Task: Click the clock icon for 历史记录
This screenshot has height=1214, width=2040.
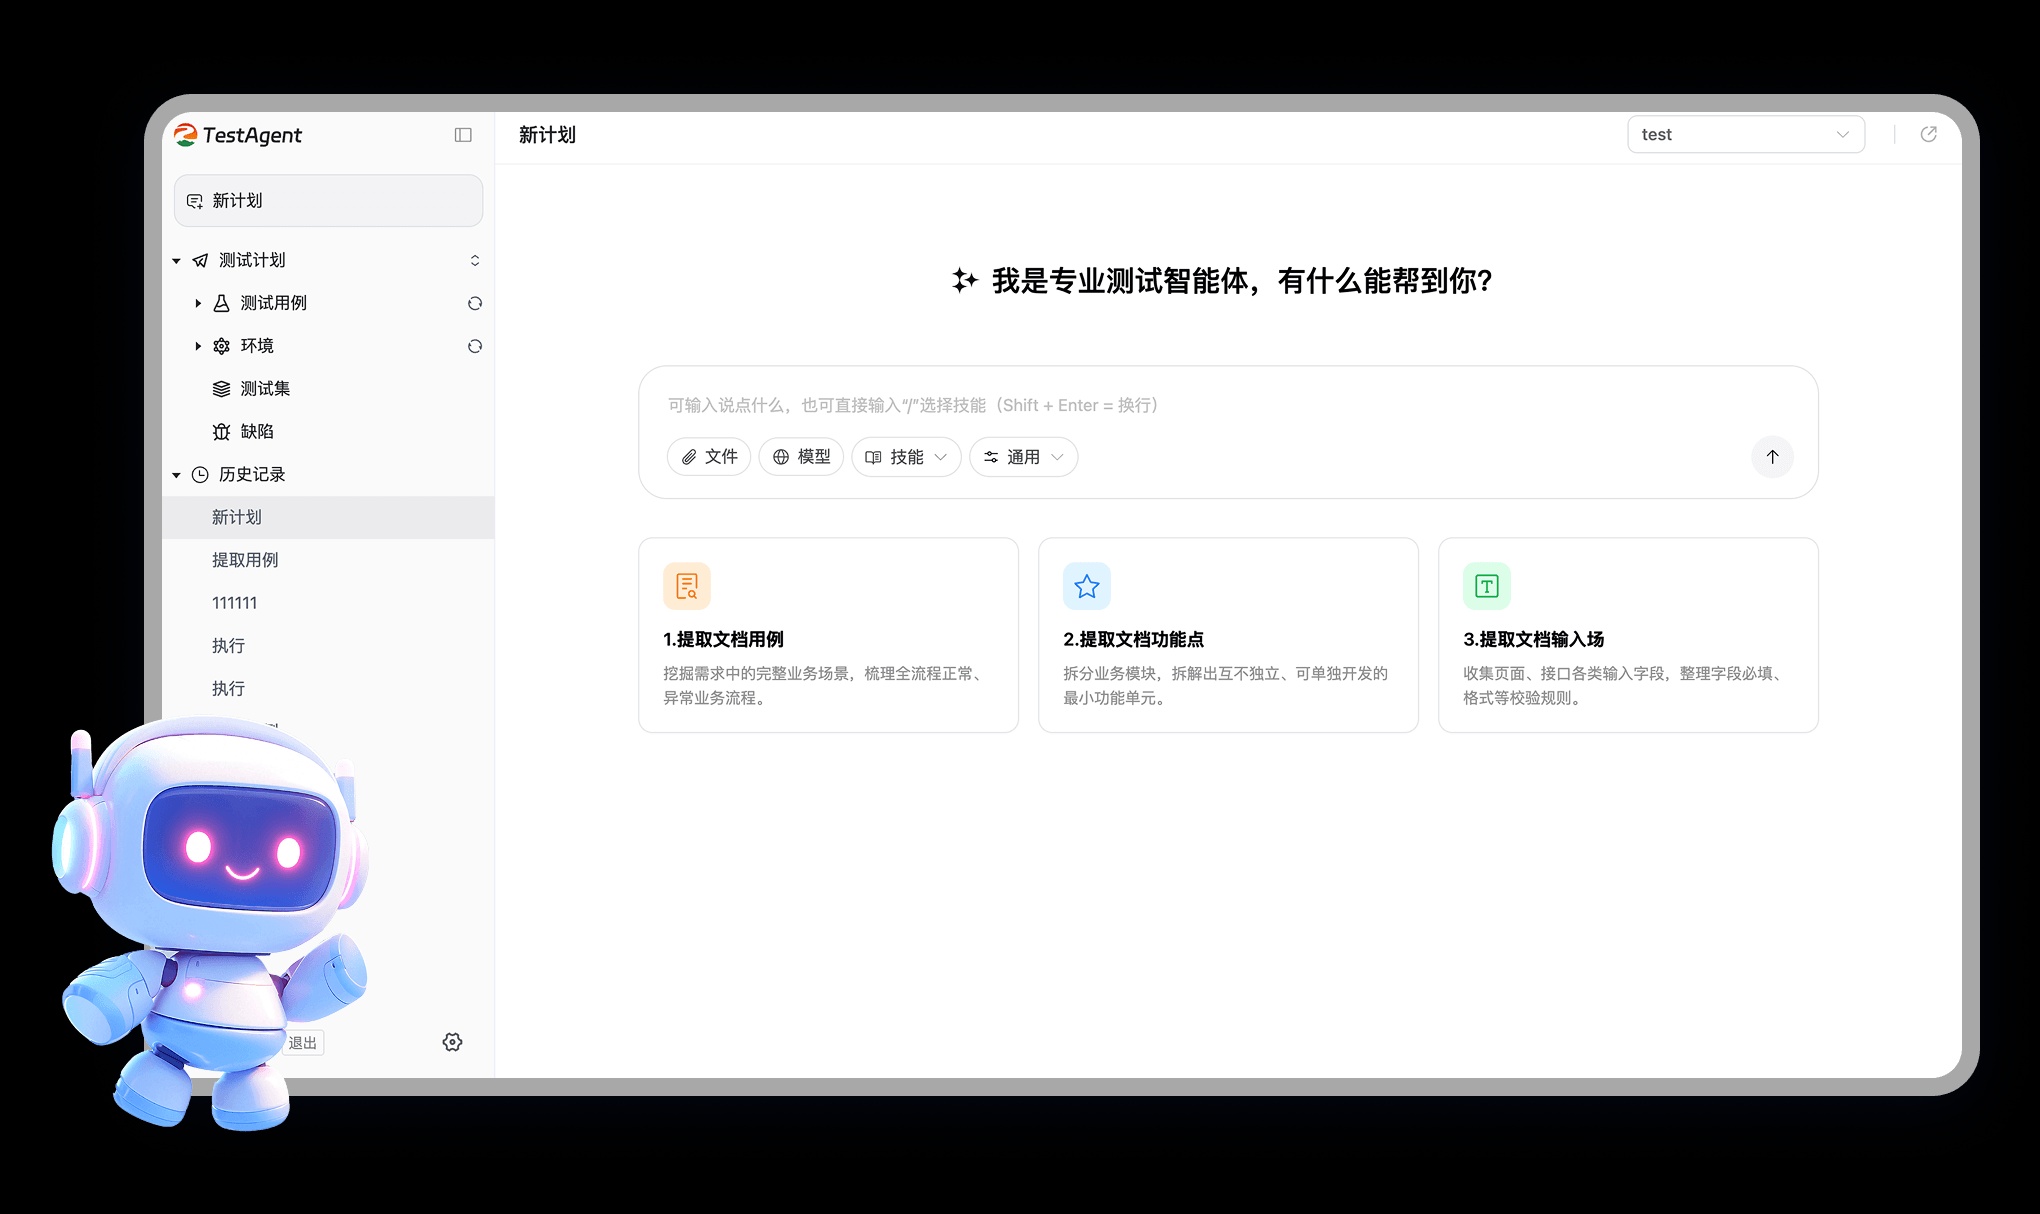Action: pyautogui.click(x=200, y=475)
